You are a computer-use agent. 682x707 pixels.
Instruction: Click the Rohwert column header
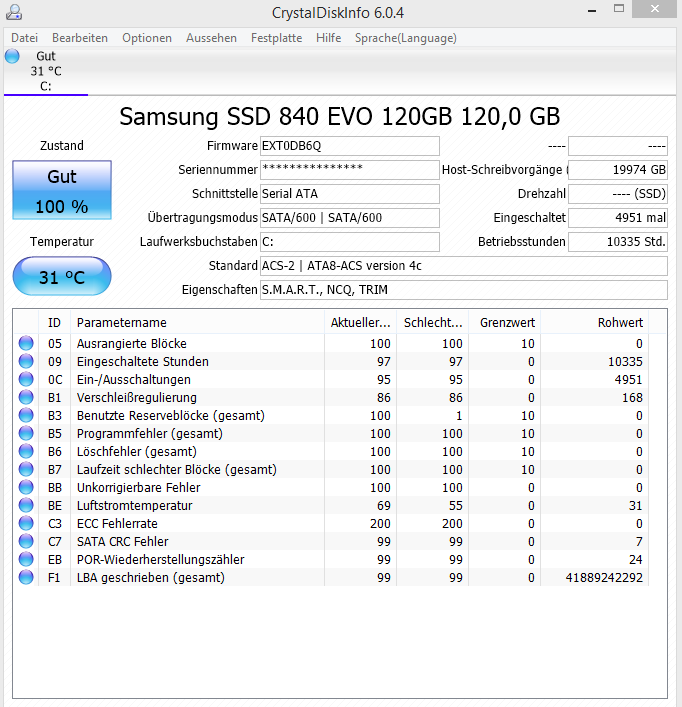pyautogui.click(x=595, y=323)
